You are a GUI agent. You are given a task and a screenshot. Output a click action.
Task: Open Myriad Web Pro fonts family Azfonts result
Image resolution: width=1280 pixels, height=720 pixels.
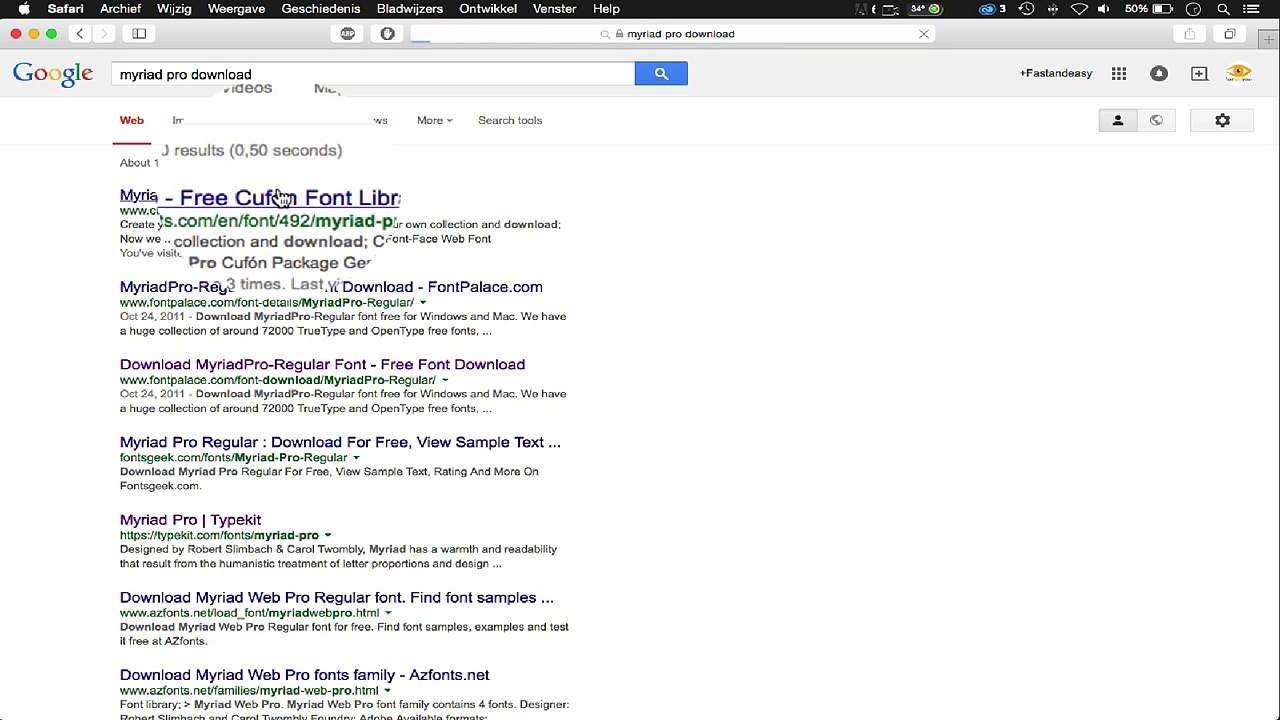[x=304, y=675]
